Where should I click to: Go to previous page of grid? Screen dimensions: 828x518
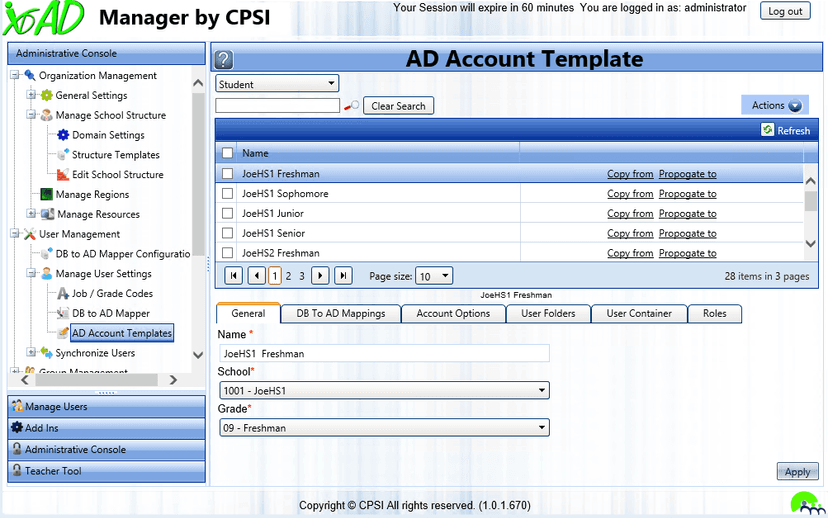pyautogui.click(x=257, y=276)
